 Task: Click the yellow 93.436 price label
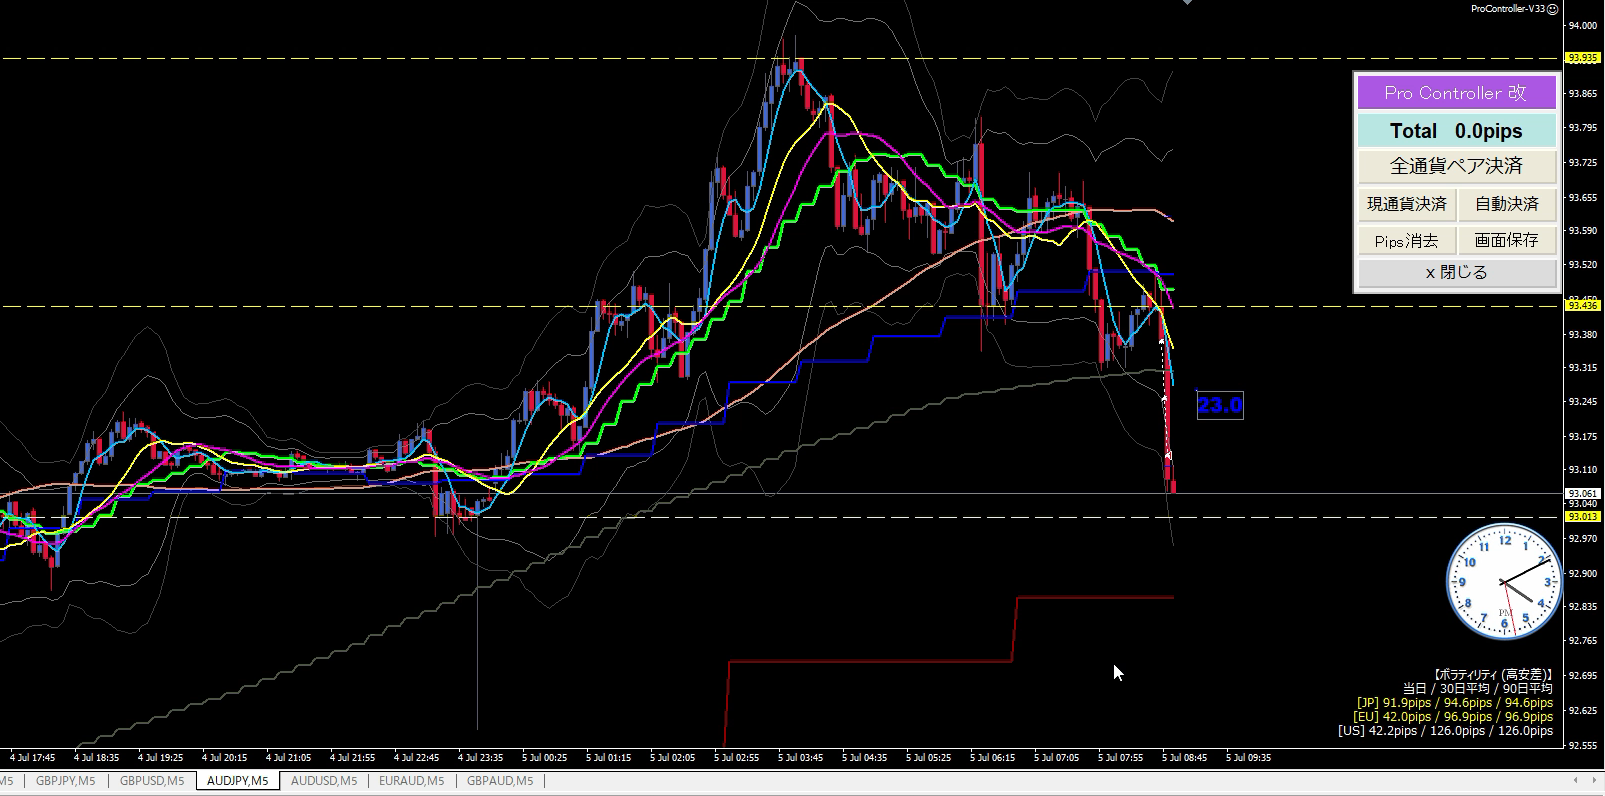1582,306
